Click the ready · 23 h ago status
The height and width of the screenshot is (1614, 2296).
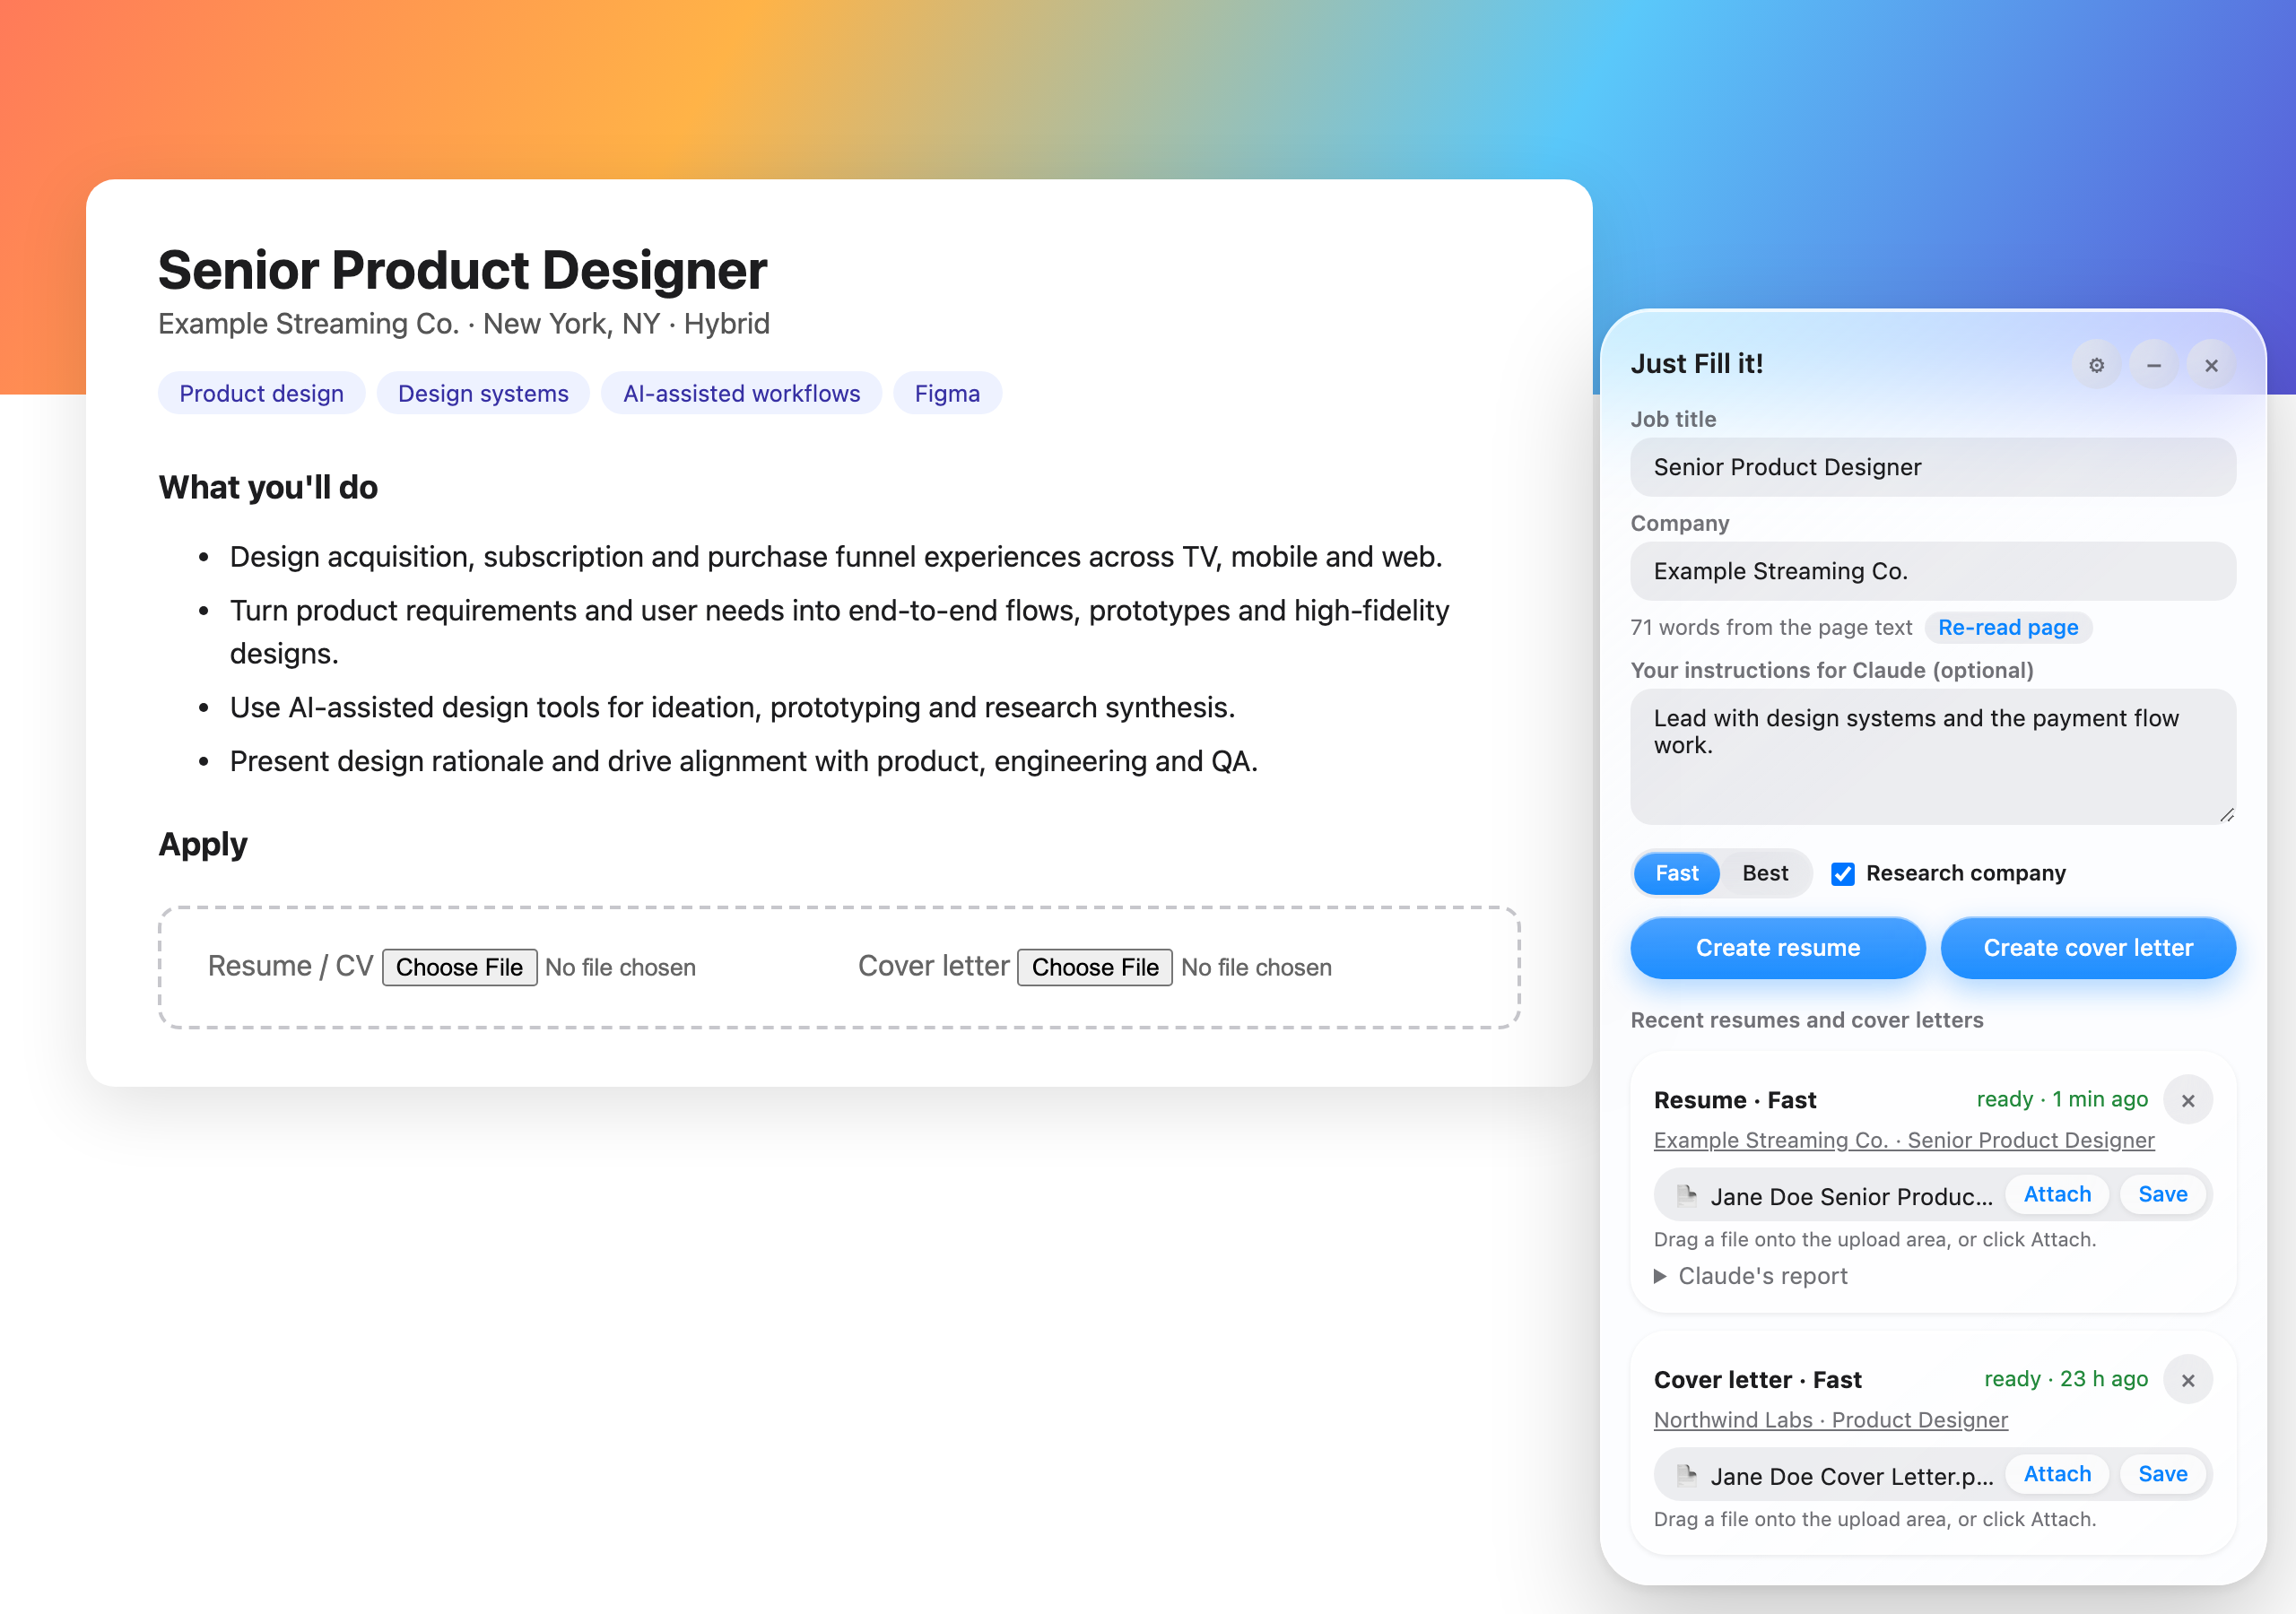[2066, 1379]
